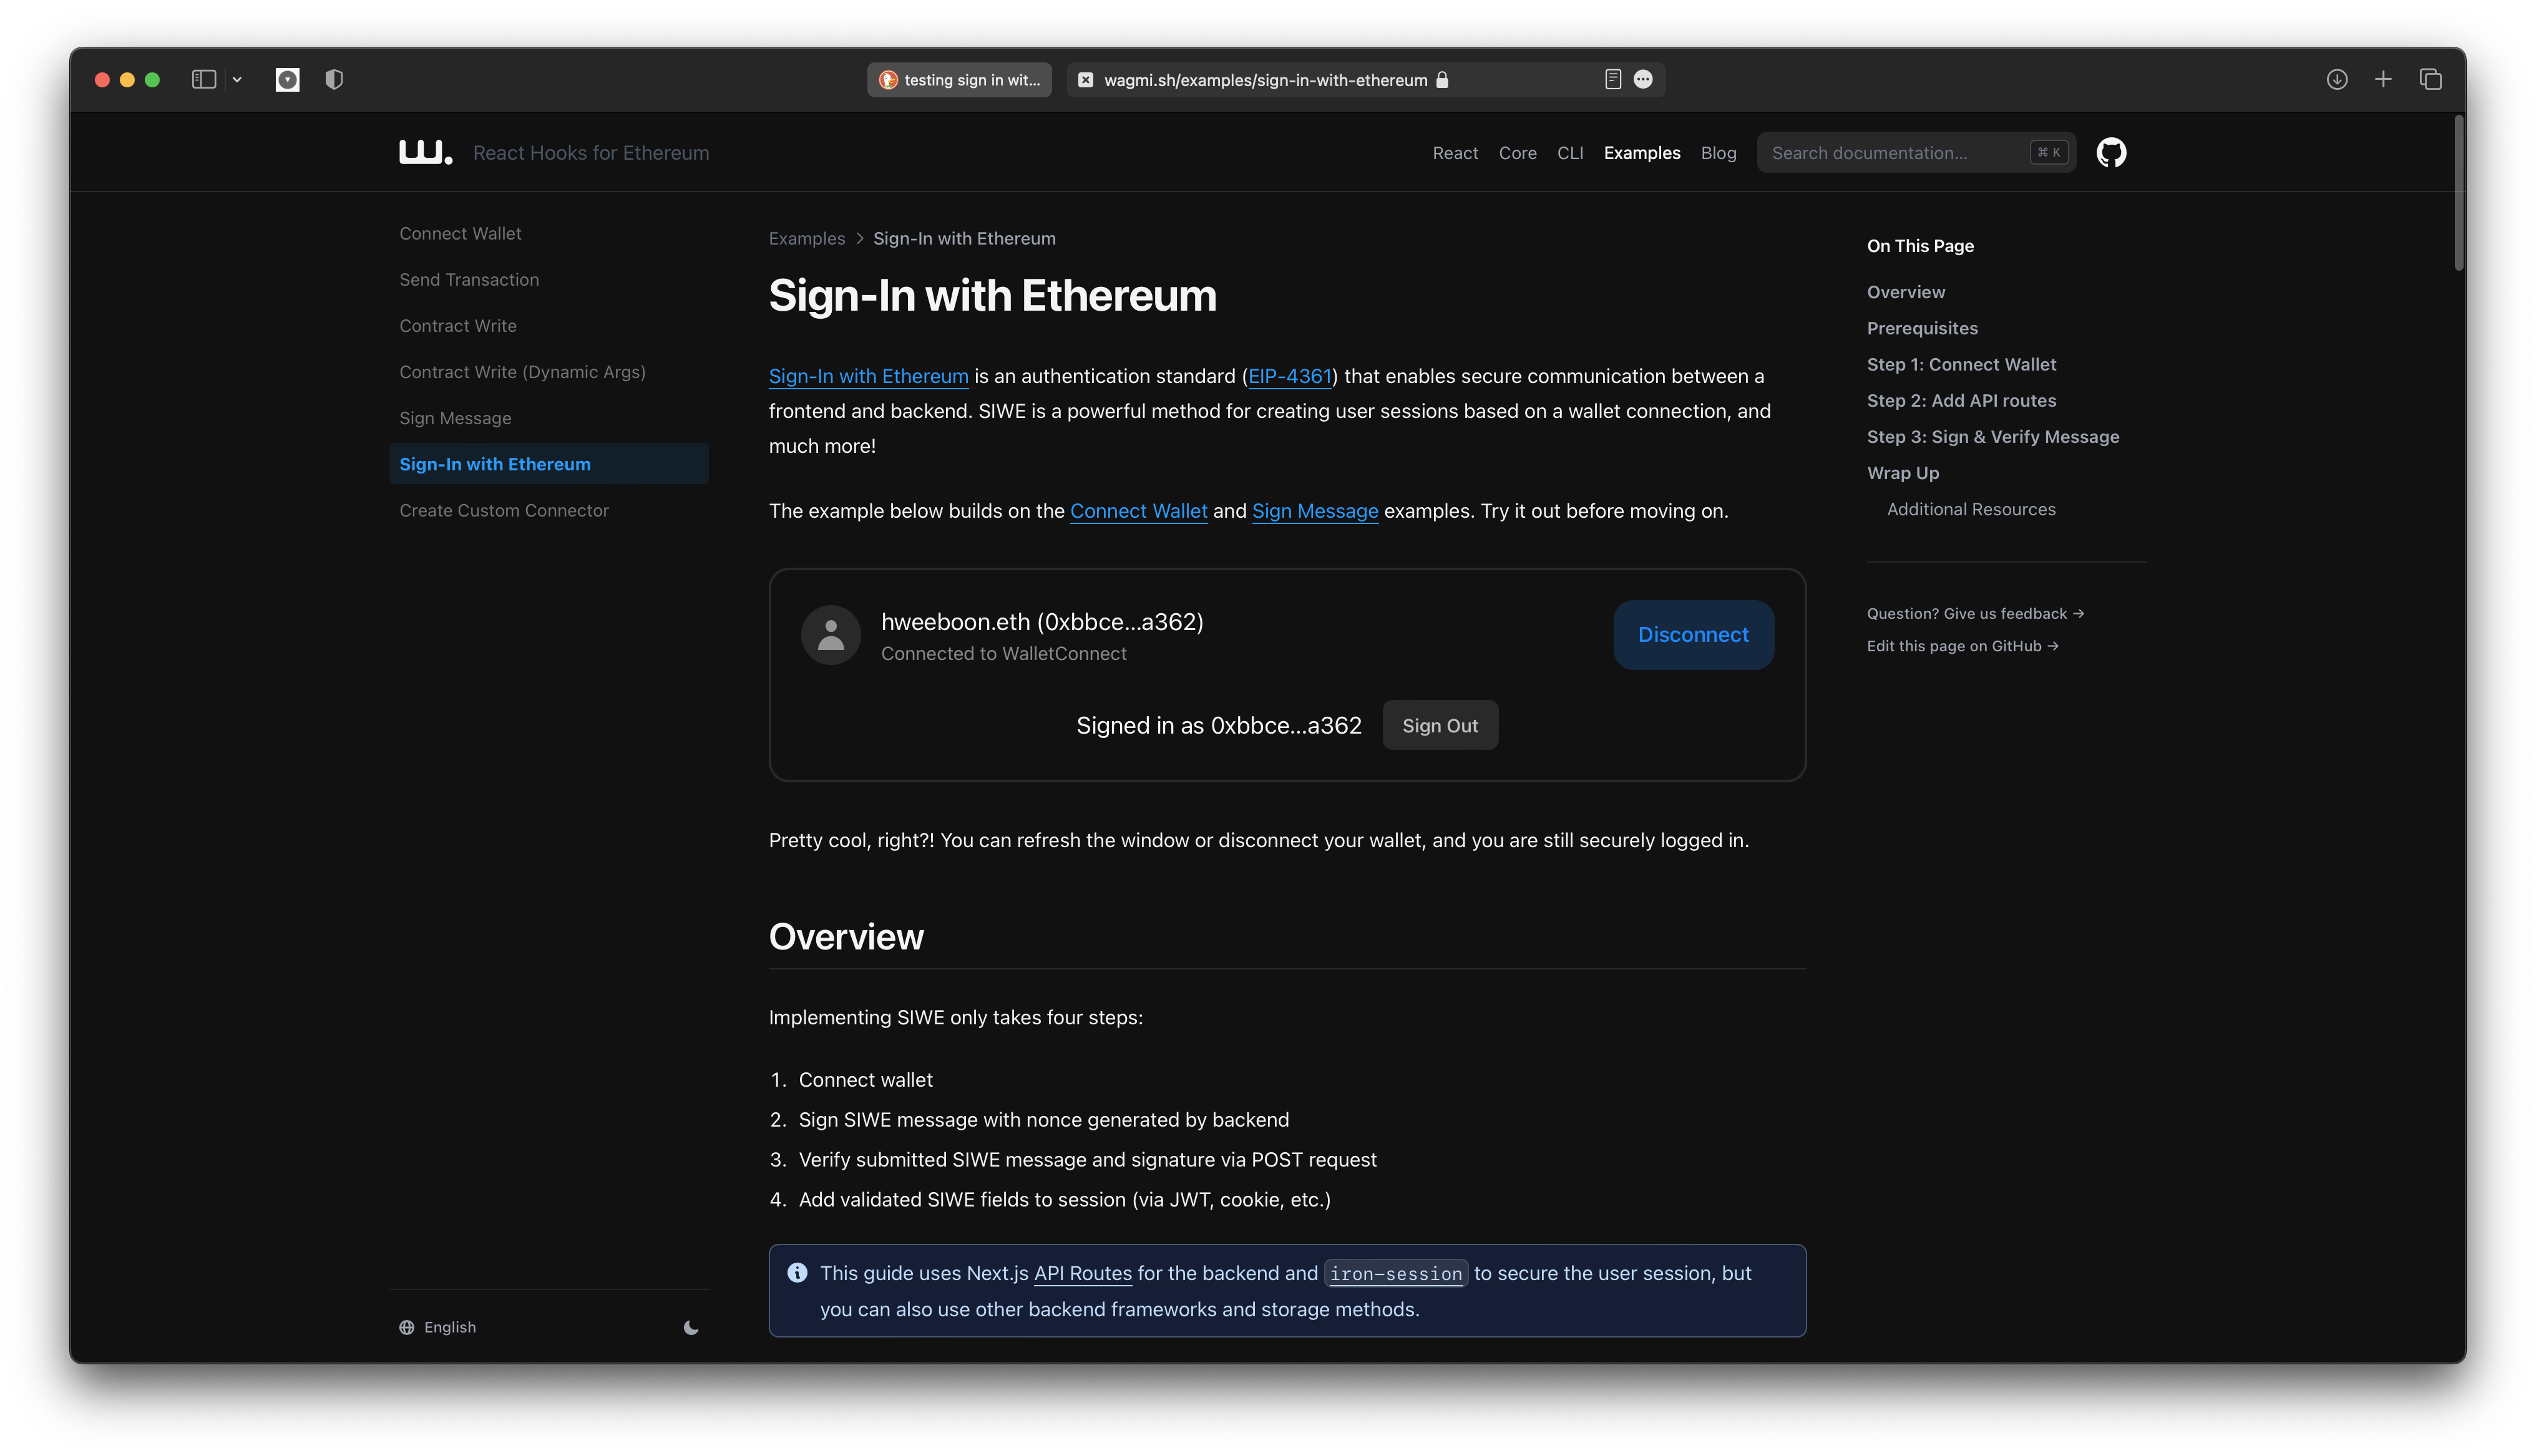The height and width of the screenshot is (1456, 2536).
Task: Follow the EIP-4361 link
Action: 1290,376
